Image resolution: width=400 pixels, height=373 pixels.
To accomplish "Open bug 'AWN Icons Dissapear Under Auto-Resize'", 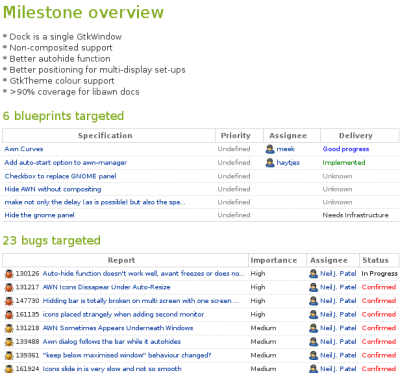I will pyautogui.click(x=106, y=287).
